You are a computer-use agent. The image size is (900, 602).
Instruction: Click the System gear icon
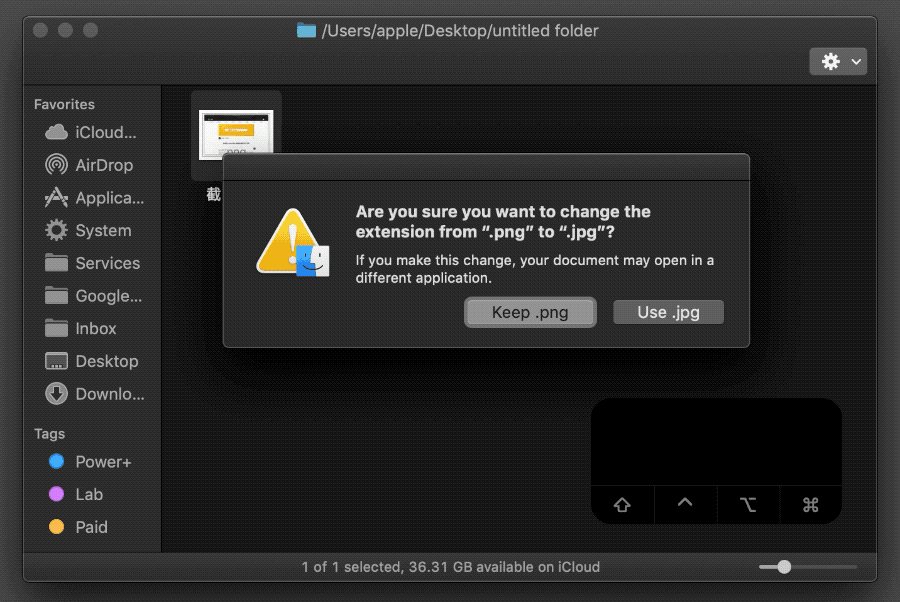56,230
